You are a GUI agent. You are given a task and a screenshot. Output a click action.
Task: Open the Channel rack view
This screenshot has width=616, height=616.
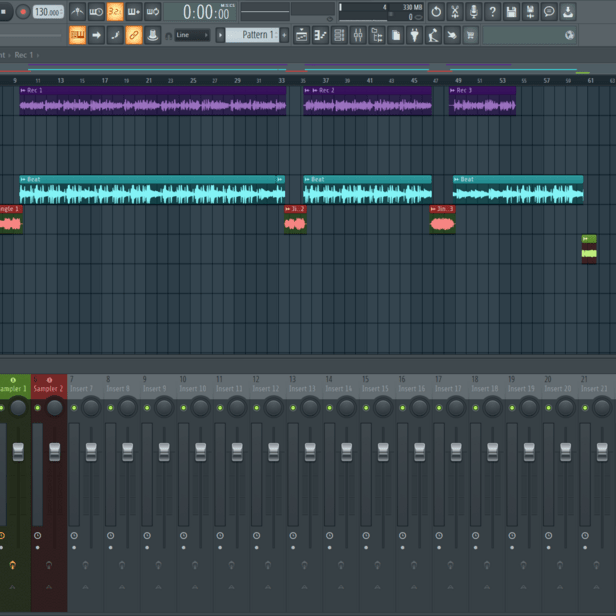point(339,35)
